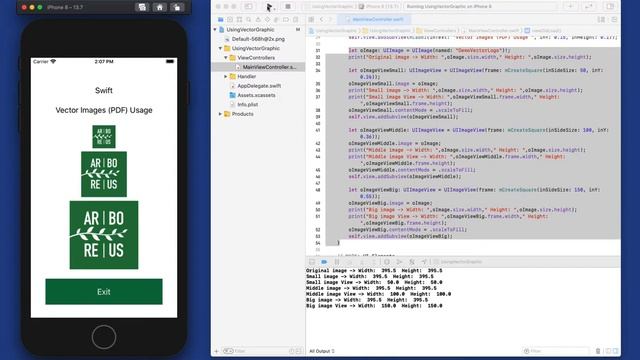Viewport: 640px width, 360px height.
Task: Toggle the variables view pane button
Action: [608, 351]
